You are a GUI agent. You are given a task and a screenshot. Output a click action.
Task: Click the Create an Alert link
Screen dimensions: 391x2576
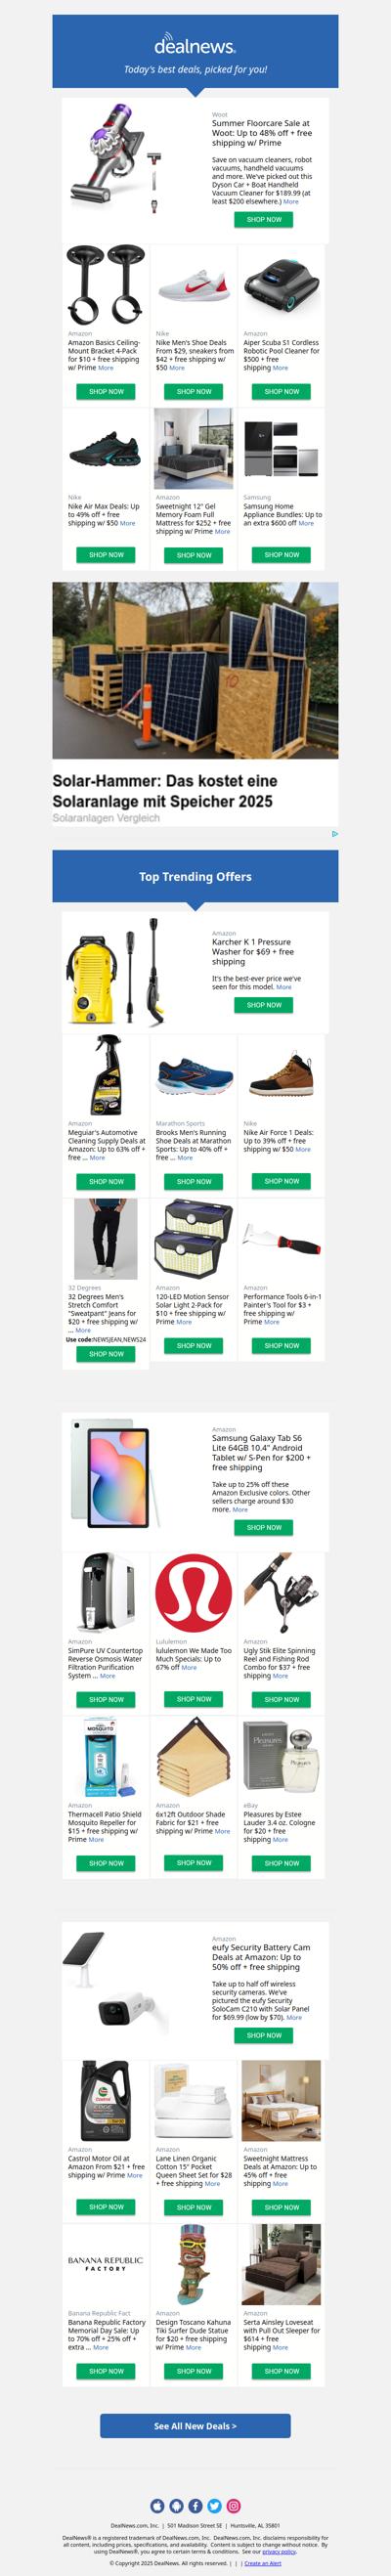tap(262, 2563)
